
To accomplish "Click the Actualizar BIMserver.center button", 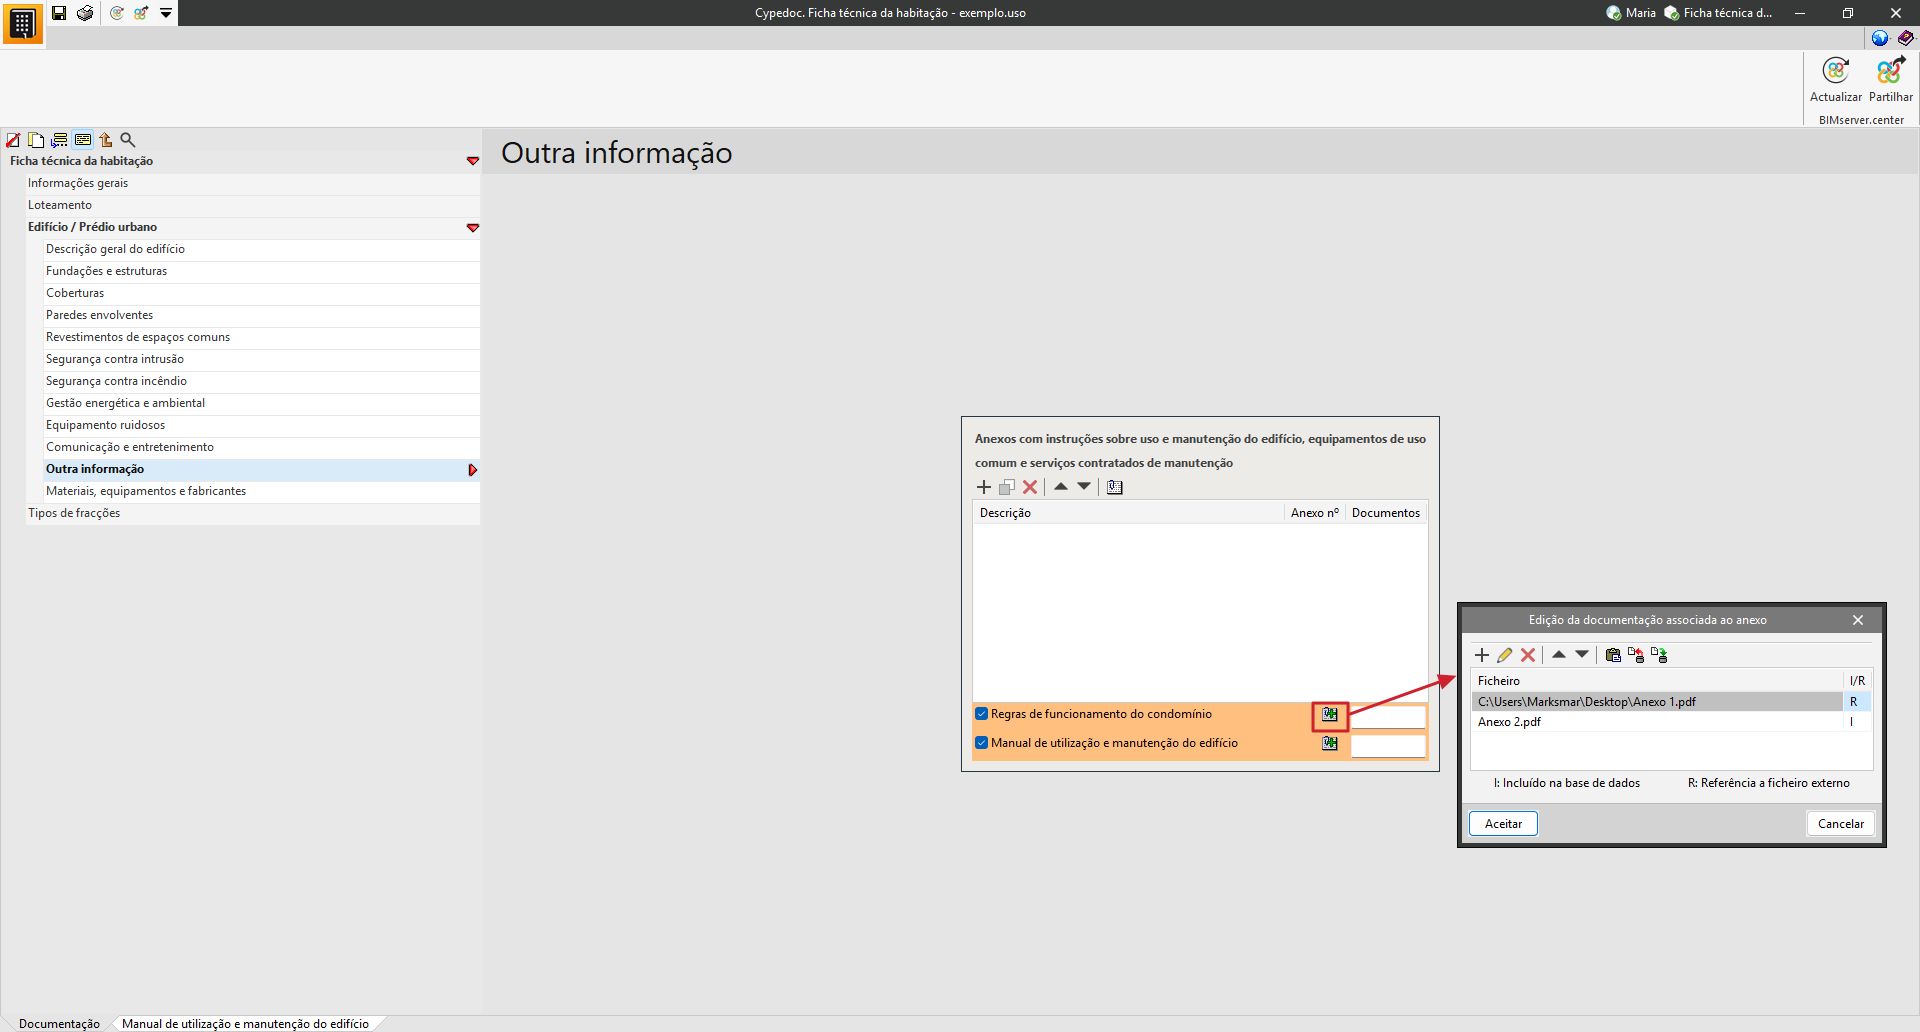I will (1836, 81).
